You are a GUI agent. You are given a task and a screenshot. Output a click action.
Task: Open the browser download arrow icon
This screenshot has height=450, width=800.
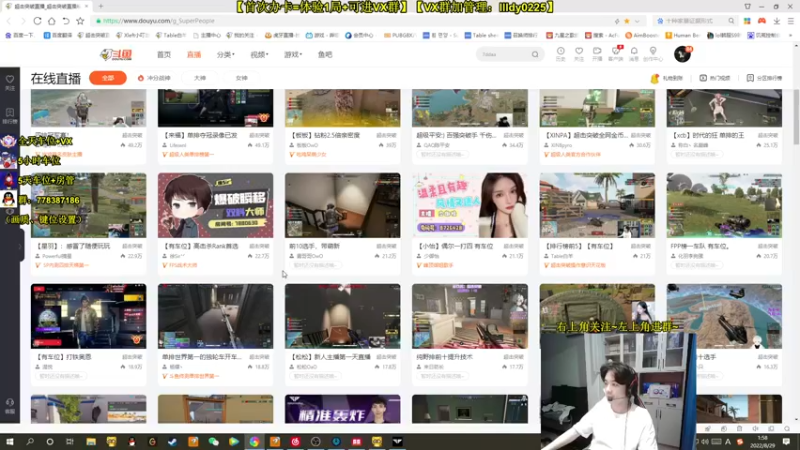click(x=777, y=21)
